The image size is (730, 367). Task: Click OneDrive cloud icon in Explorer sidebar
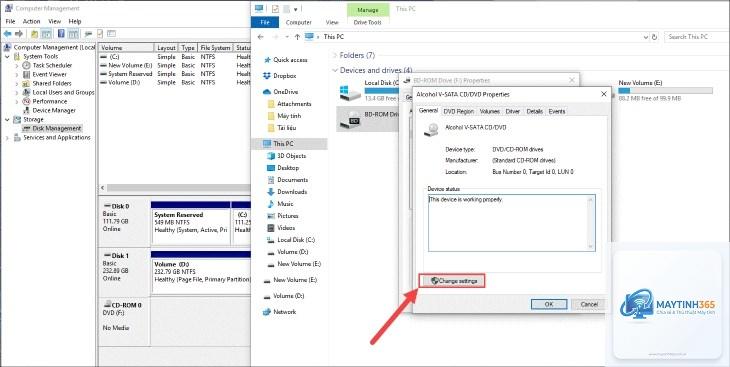click(x=267, y=92)
